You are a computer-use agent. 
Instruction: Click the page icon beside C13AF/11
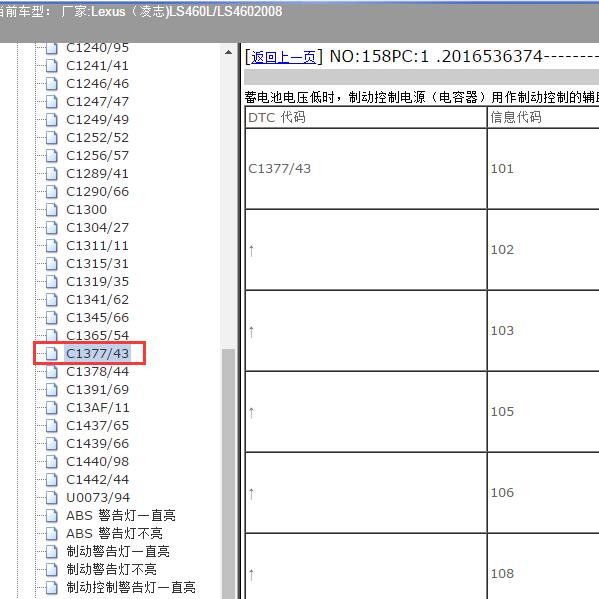point(52,408)
